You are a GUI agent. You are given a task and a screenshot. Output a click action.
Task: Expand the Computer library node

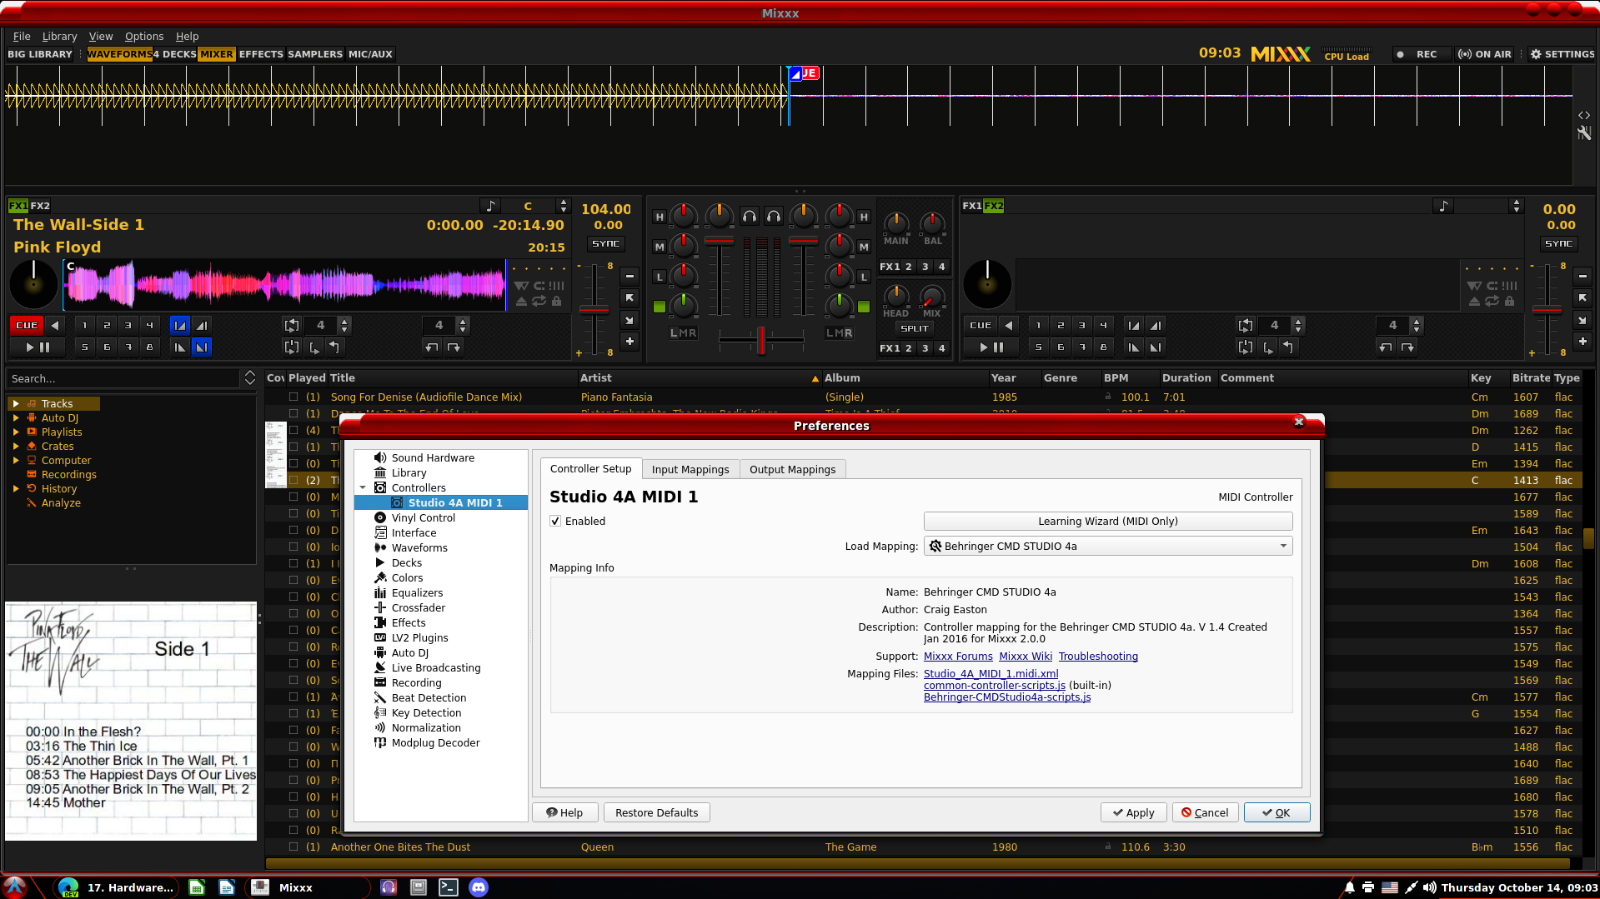pos(16,460)
